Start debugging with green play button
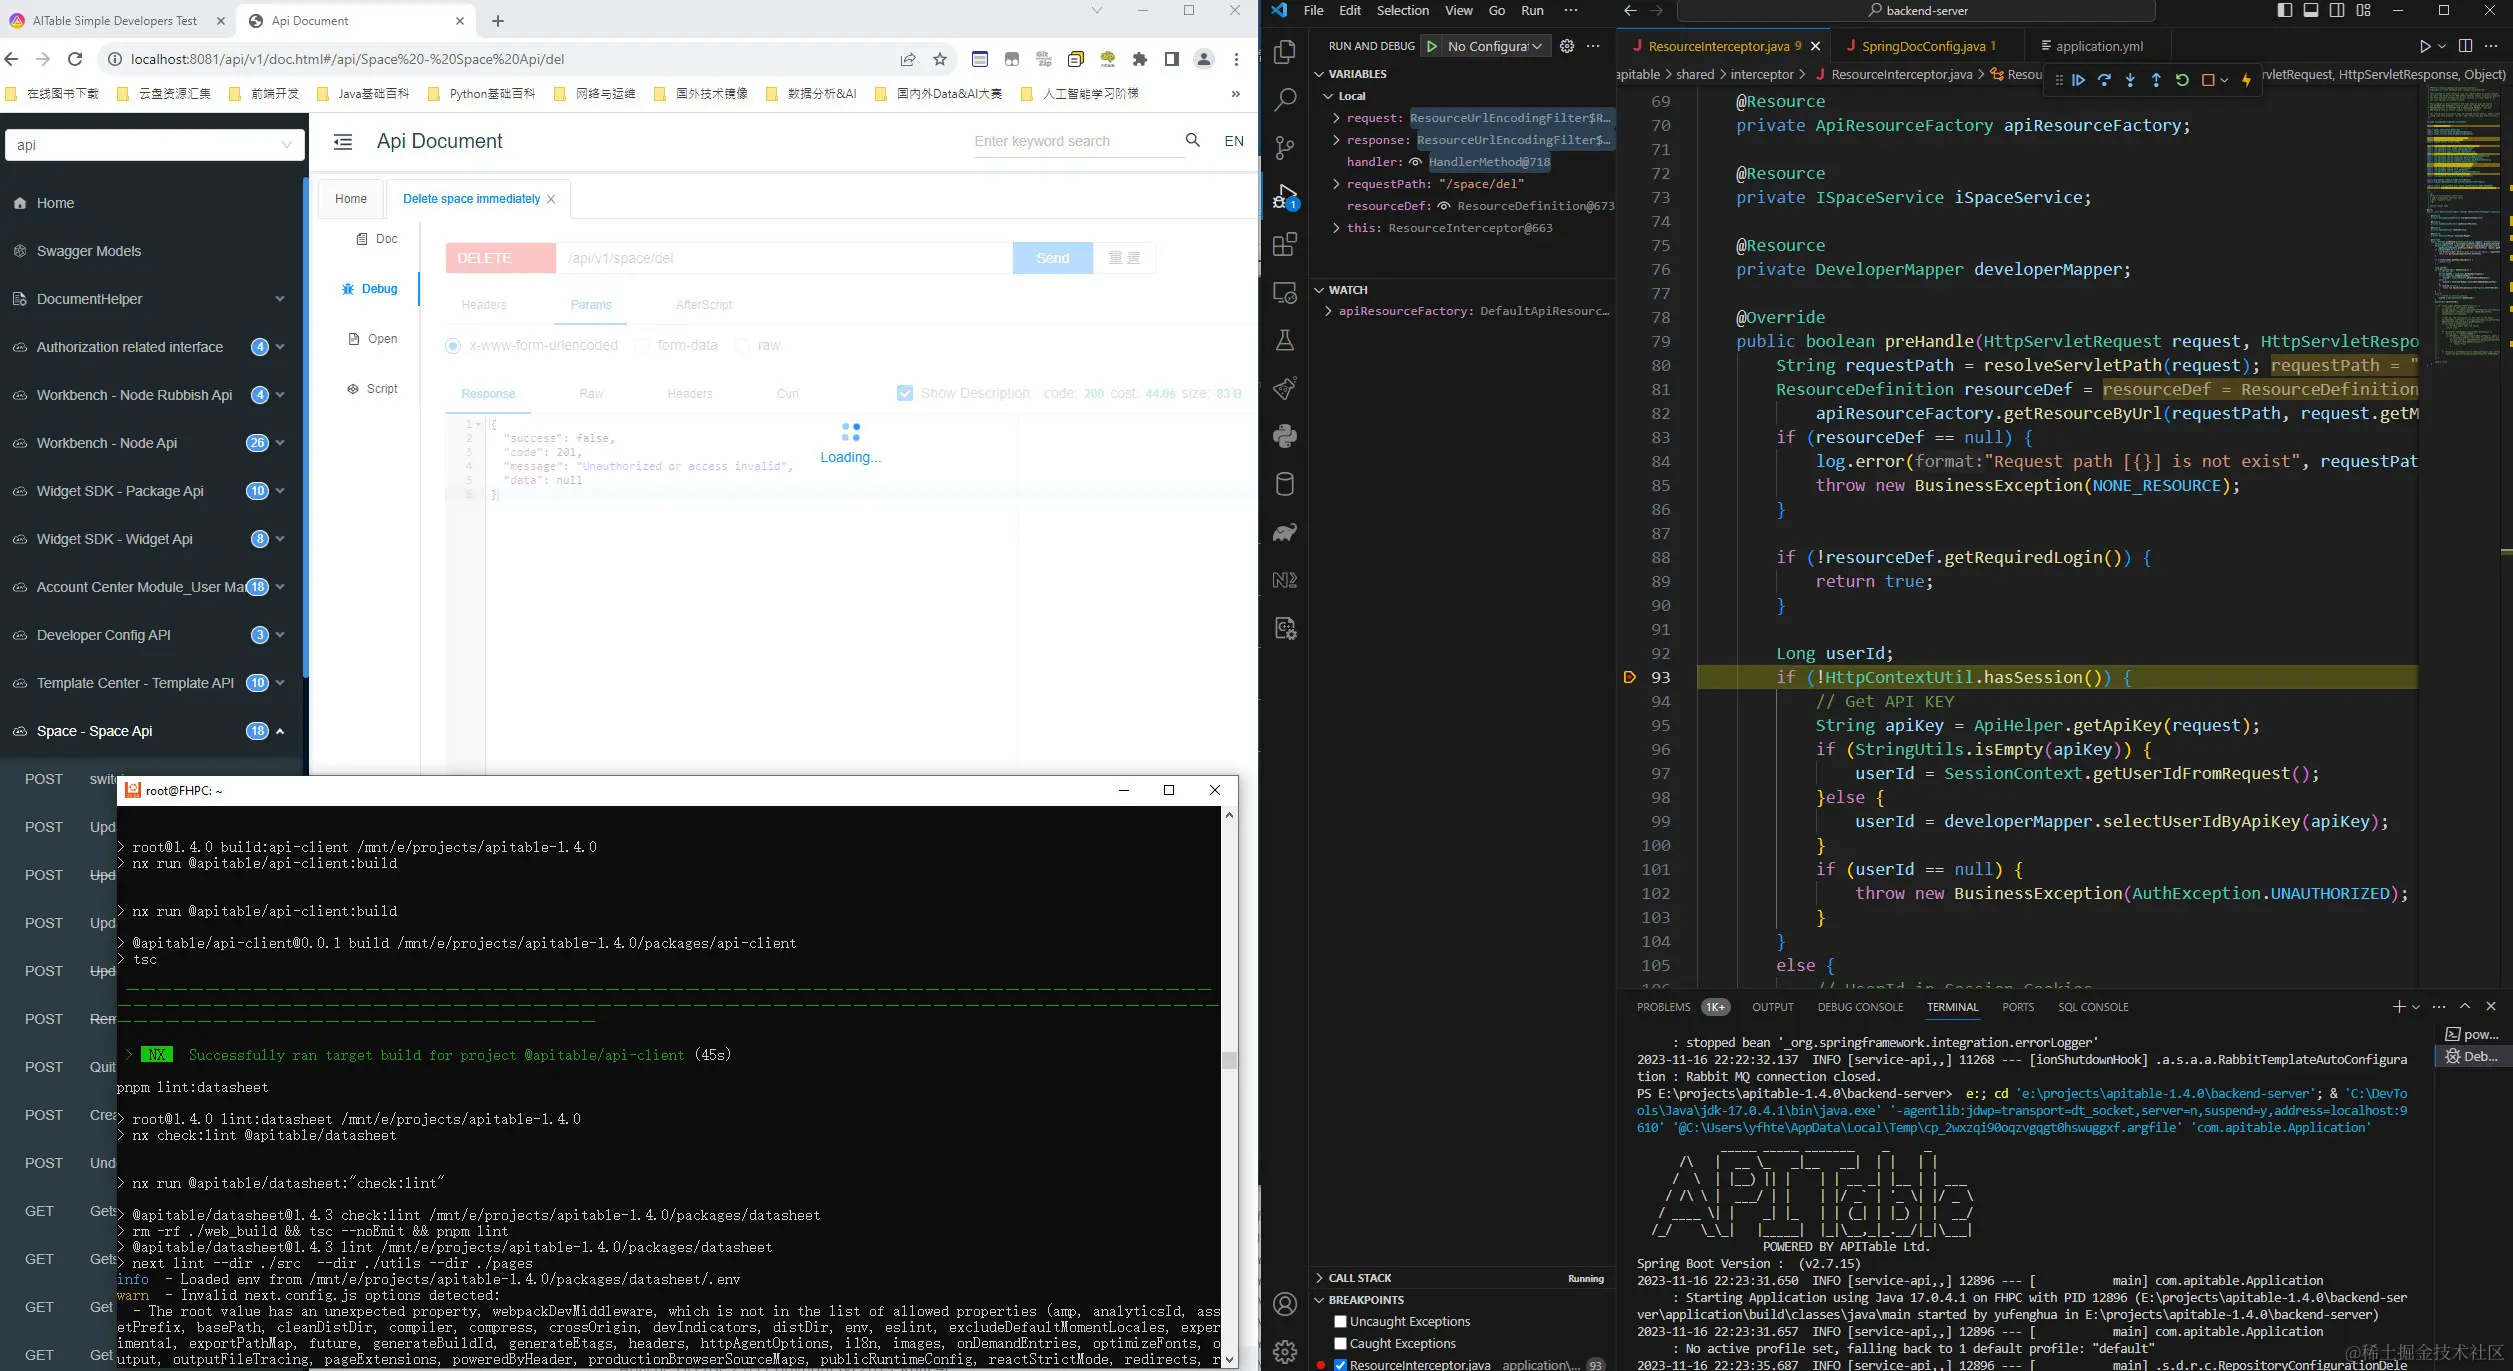 coord(1432,46)
